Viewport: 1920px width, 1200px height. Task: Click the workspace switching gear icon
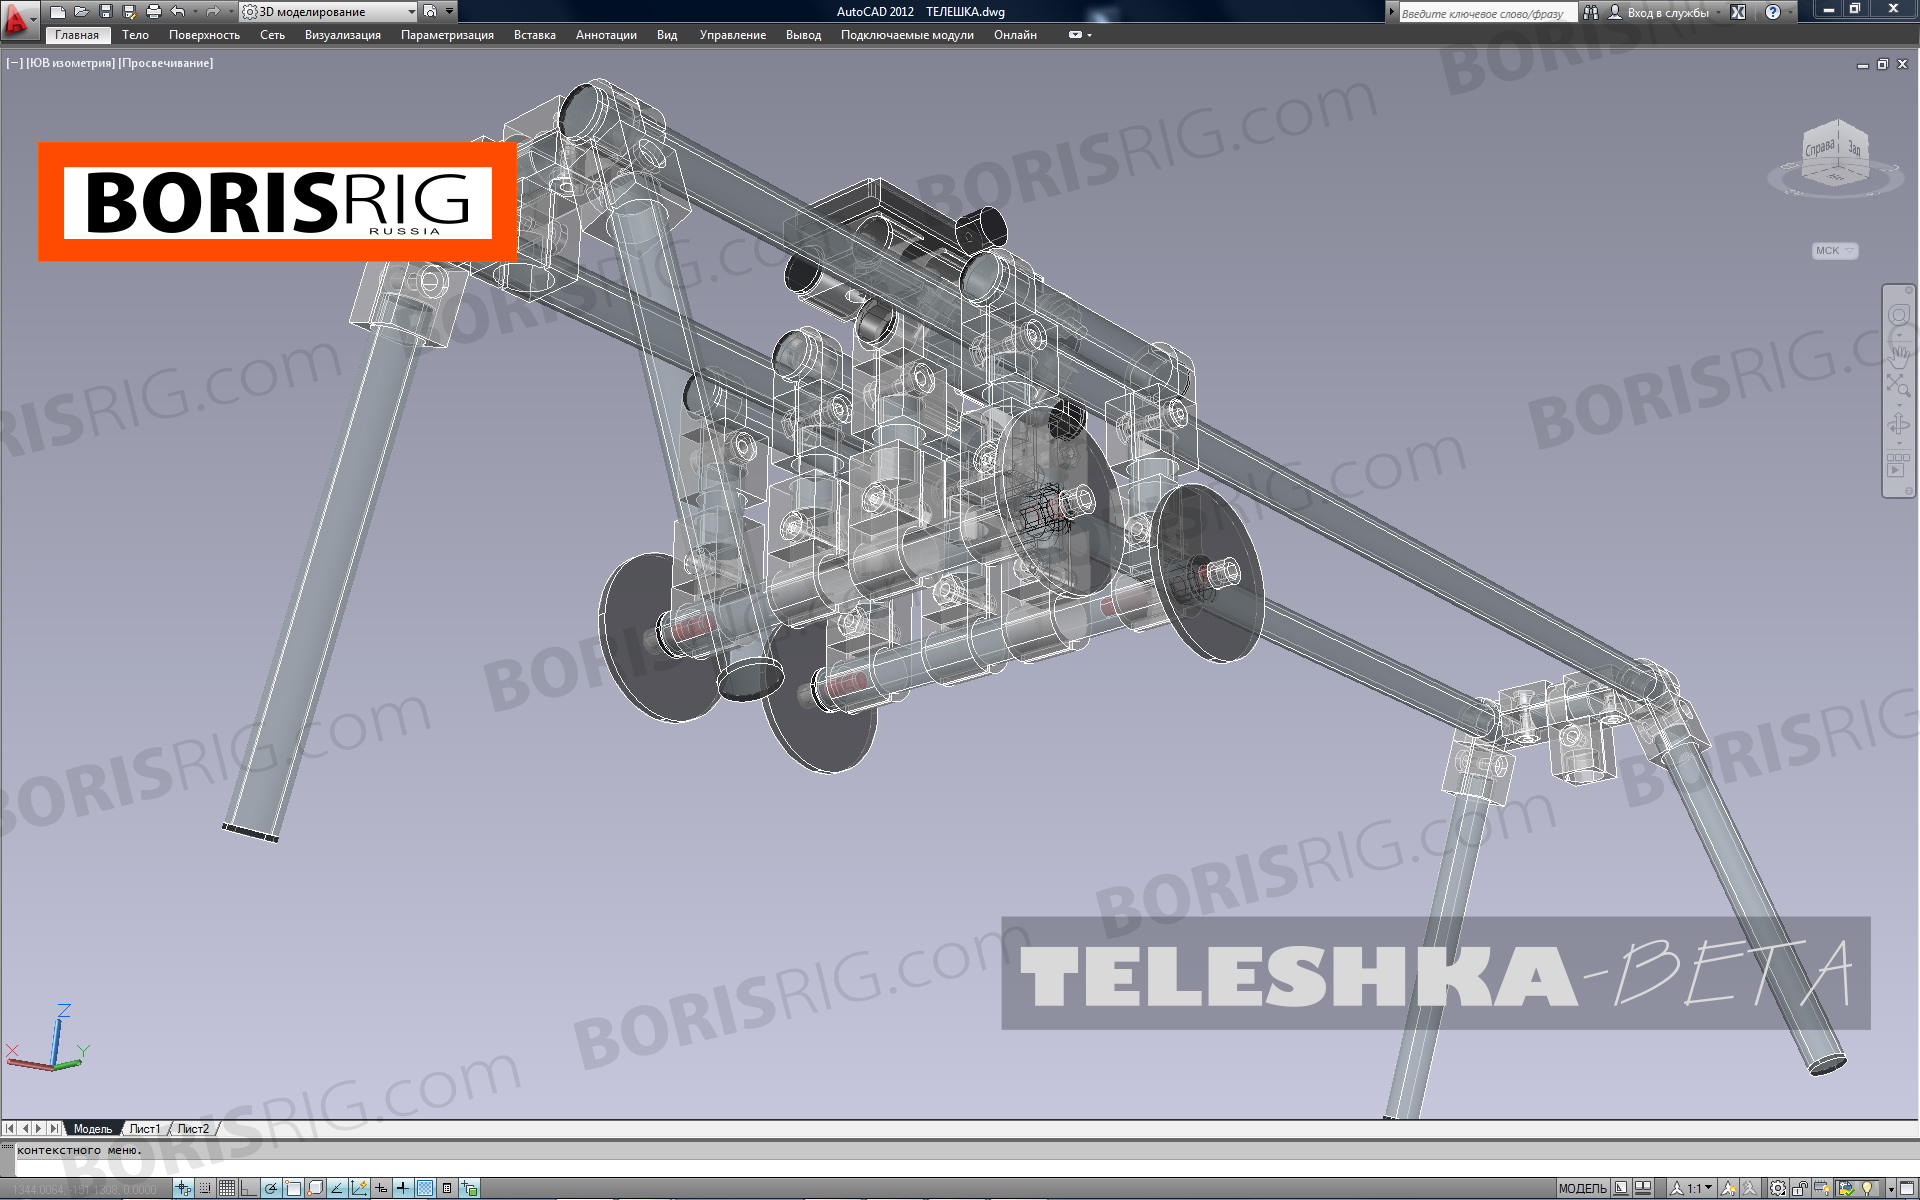tap(1778, 1189)
